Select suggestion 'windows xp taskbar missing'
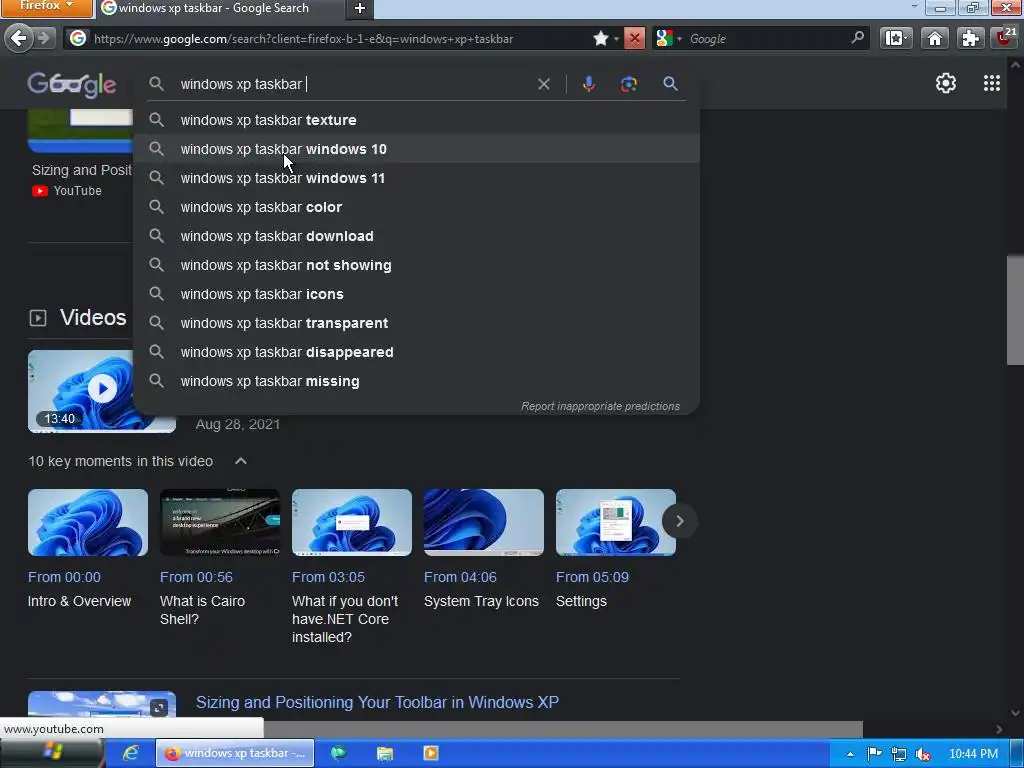 [x=416, y=381]
